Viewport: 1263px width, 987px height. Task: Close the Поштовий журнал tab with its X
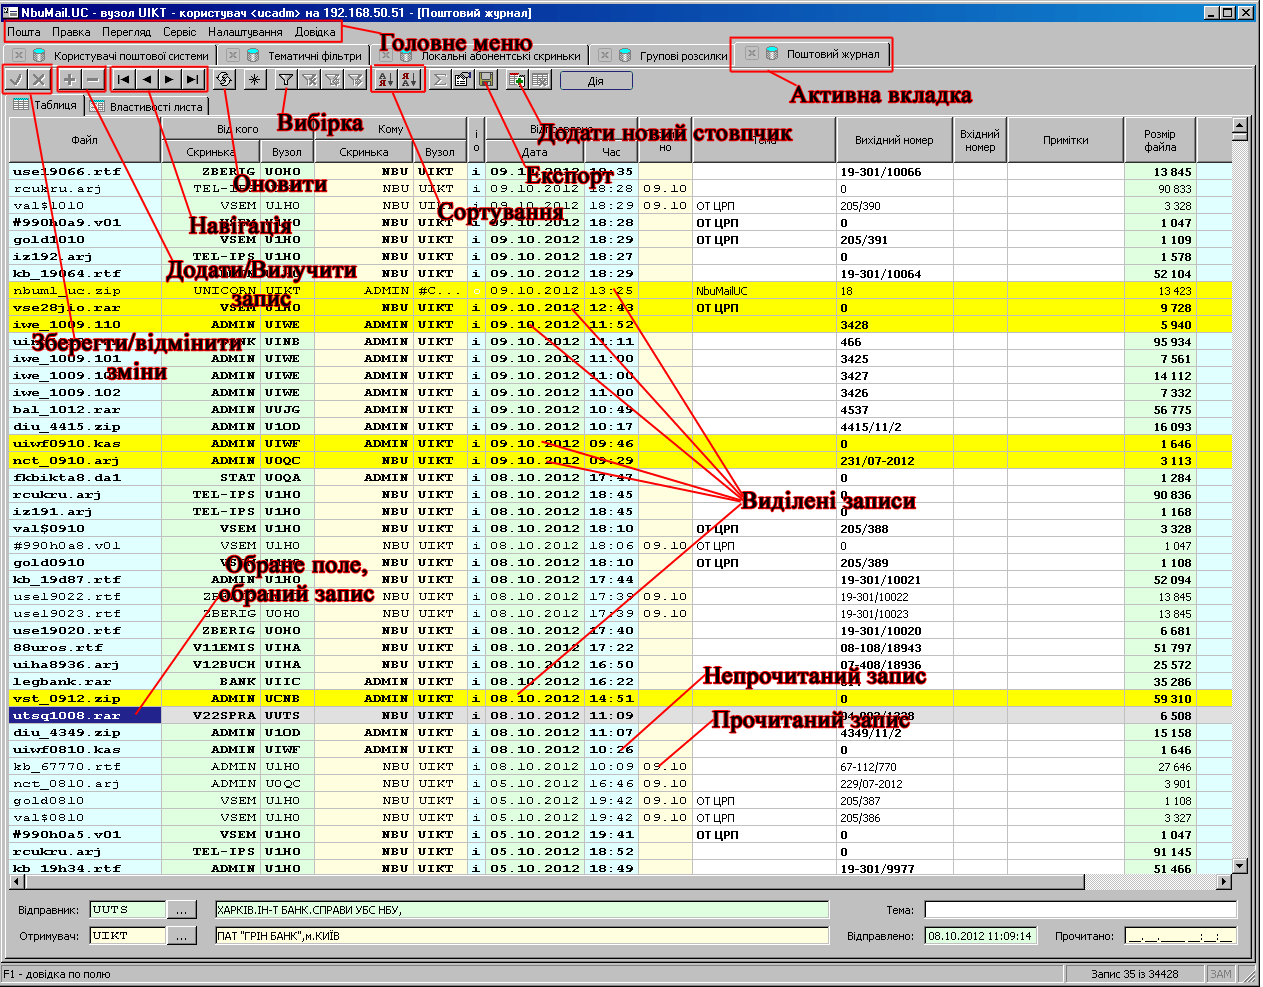click(752, 54)
